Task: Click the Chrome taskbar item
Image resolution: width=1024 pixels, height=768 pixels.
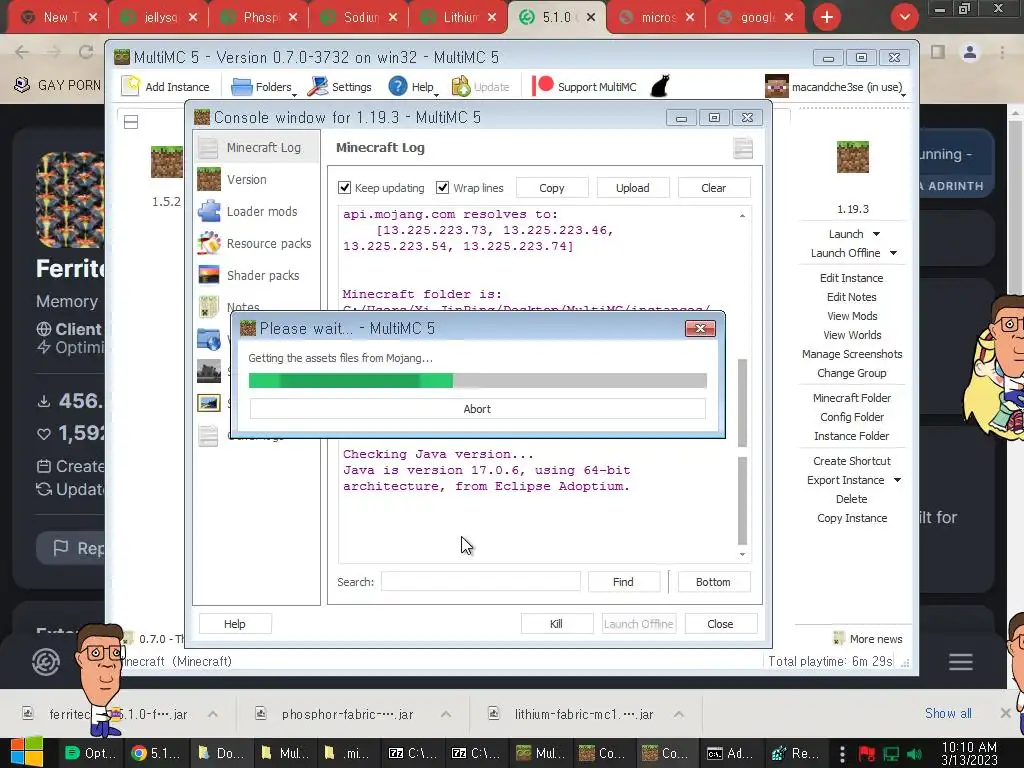Action: tap(156, 754)
